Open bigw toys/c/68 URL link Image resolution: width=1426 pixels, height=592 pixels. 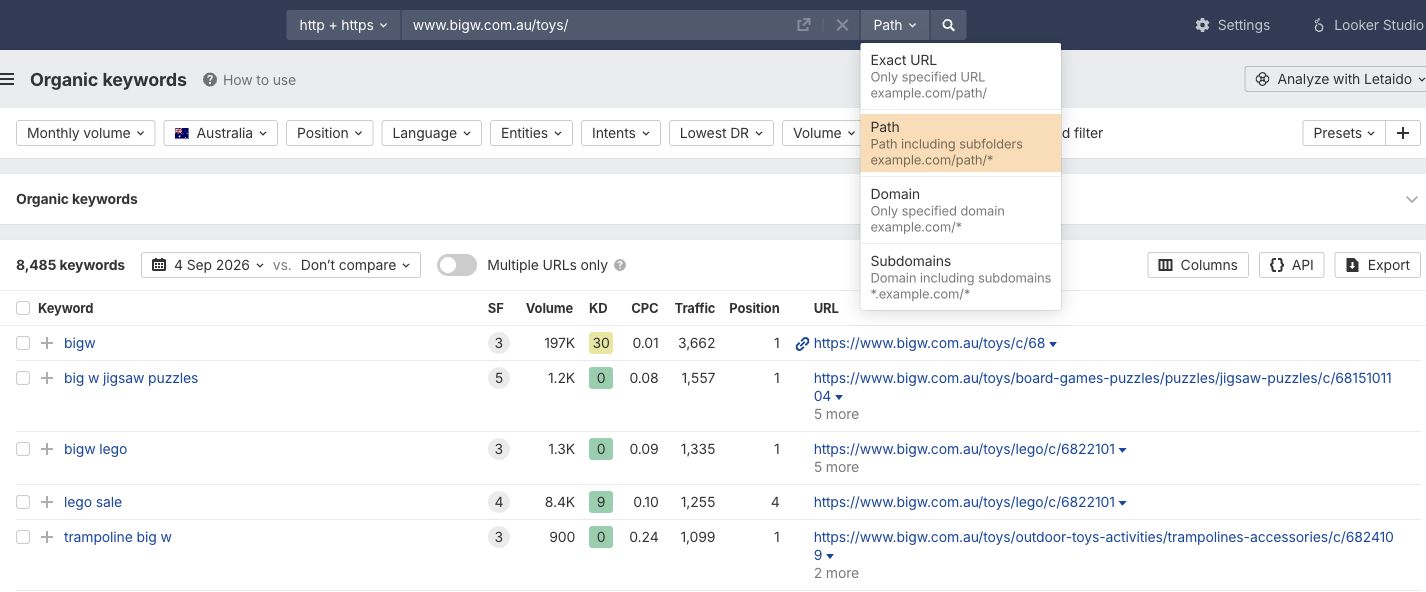929,343
